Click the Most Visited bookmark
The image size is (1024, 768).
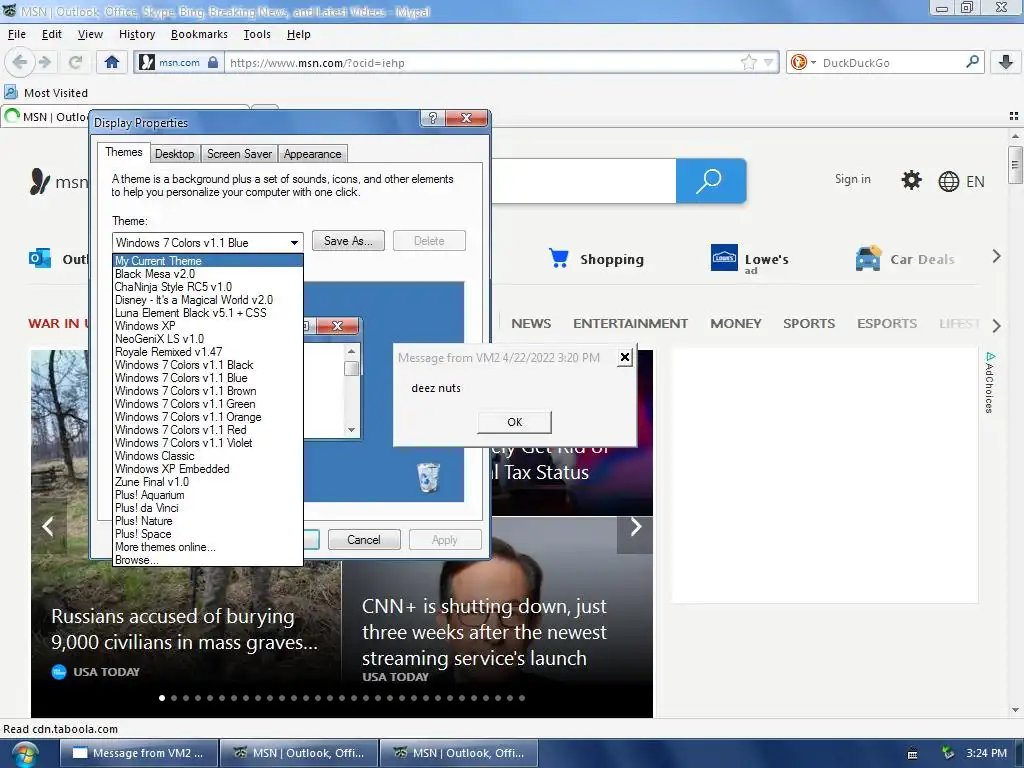46,93
